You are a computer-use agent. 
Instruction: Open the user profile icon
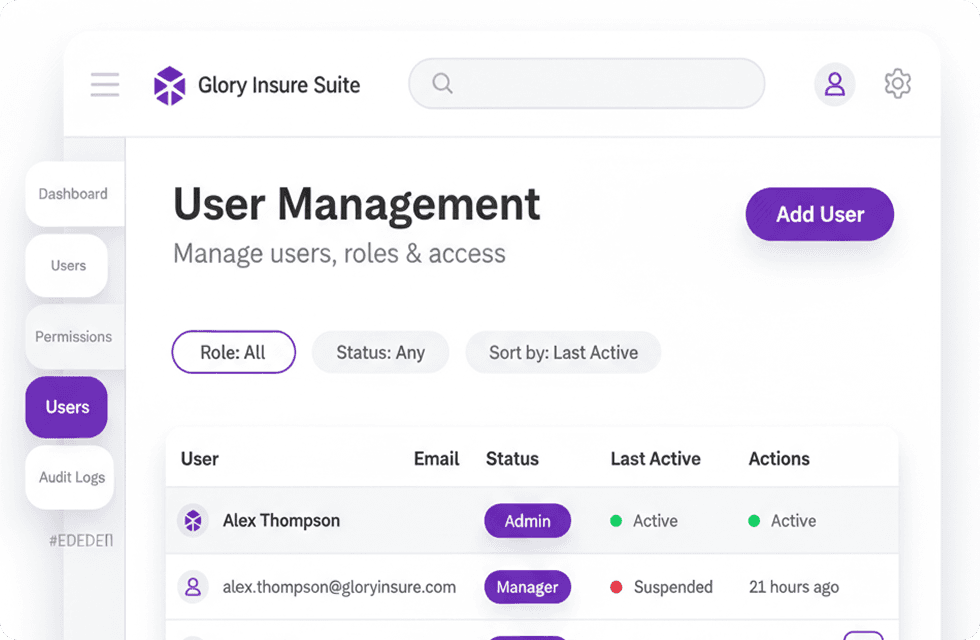(x=834, y=84)
